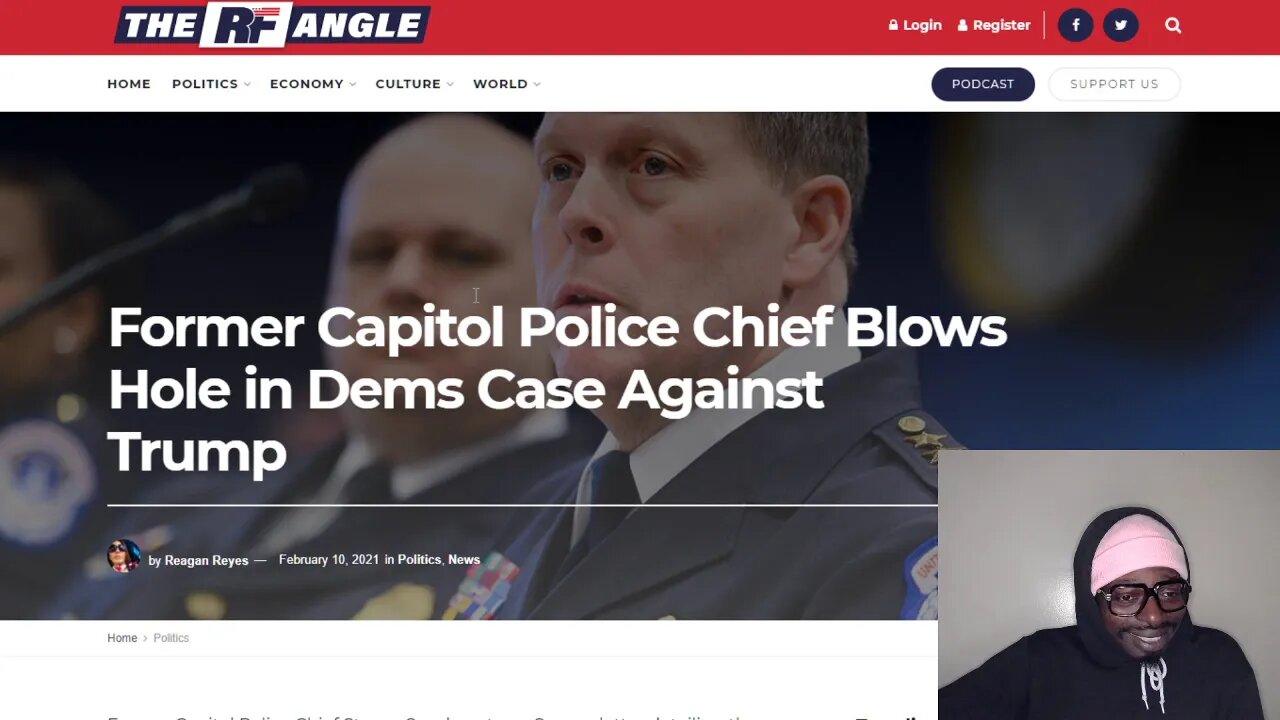Open the Twitter page icon
Image resolution: width=1280 pixels, height=720 pixels.
1120,25
